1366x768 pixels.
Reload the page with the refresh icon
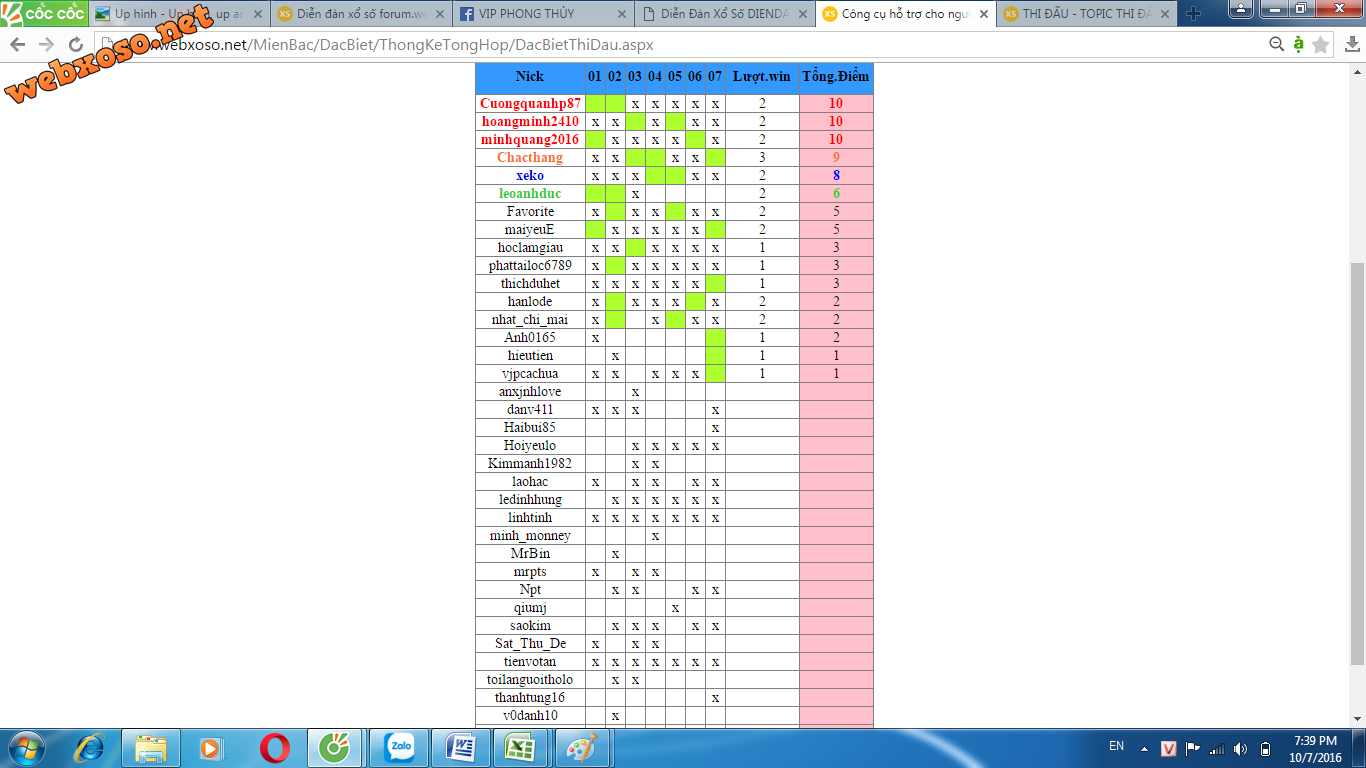pyautogui.click(x=76, y=45)
